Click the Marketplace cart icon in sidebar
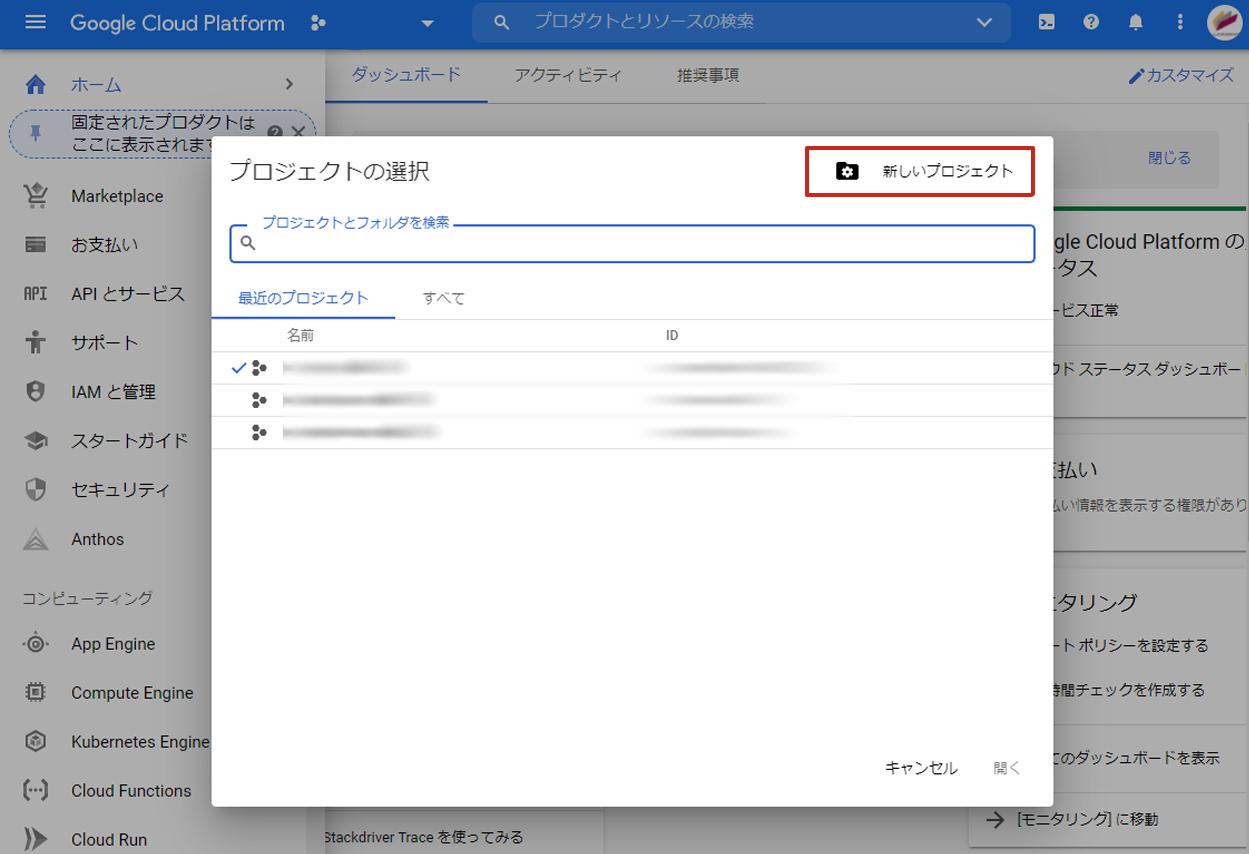Screen dimensions: 1249x854 36,196
